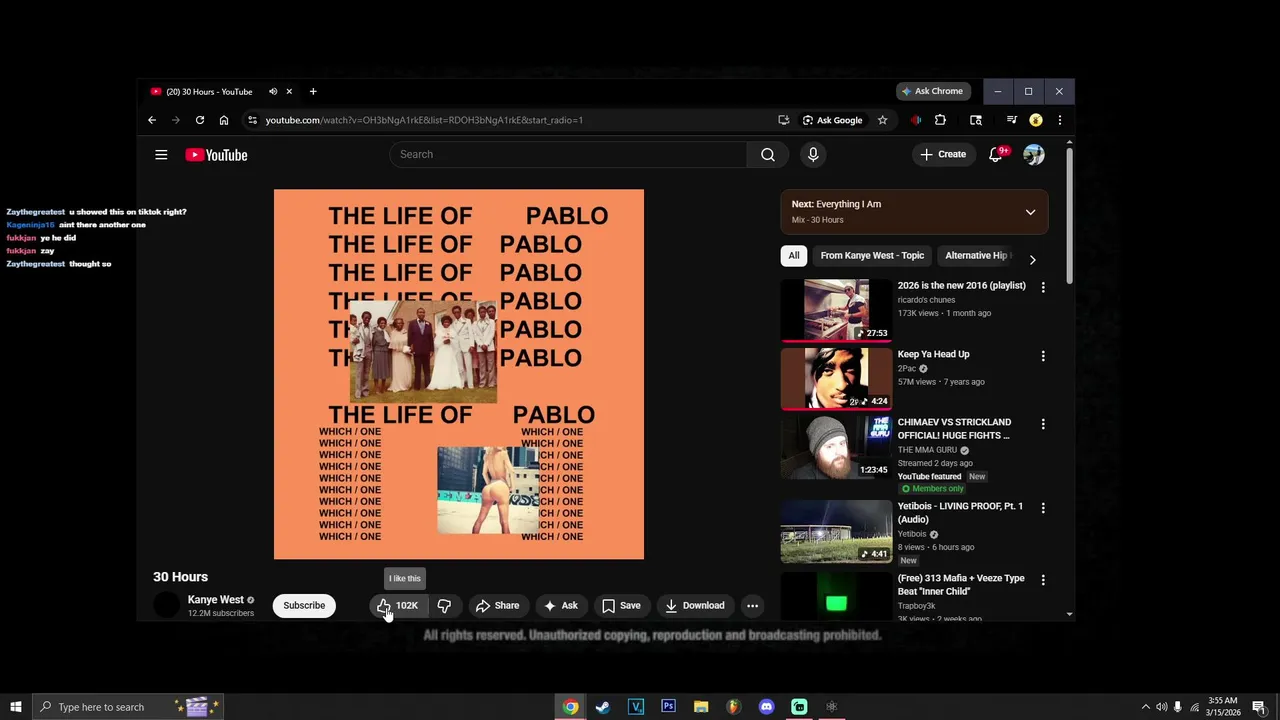The width and height of the screenshot is (1280, 720).
Task: Open the Chrome profile avatar
Action: click(x=1036, y=120)
